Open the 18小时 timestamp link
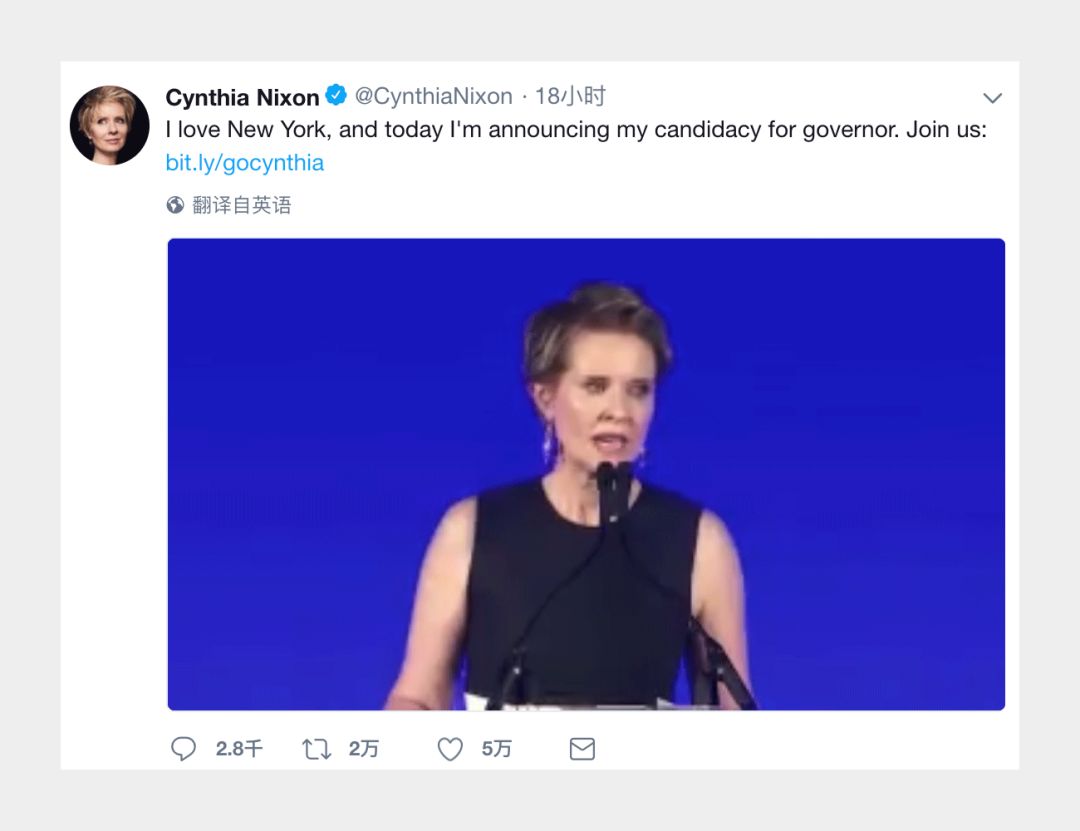1080x831 pixels. (570, 97)
